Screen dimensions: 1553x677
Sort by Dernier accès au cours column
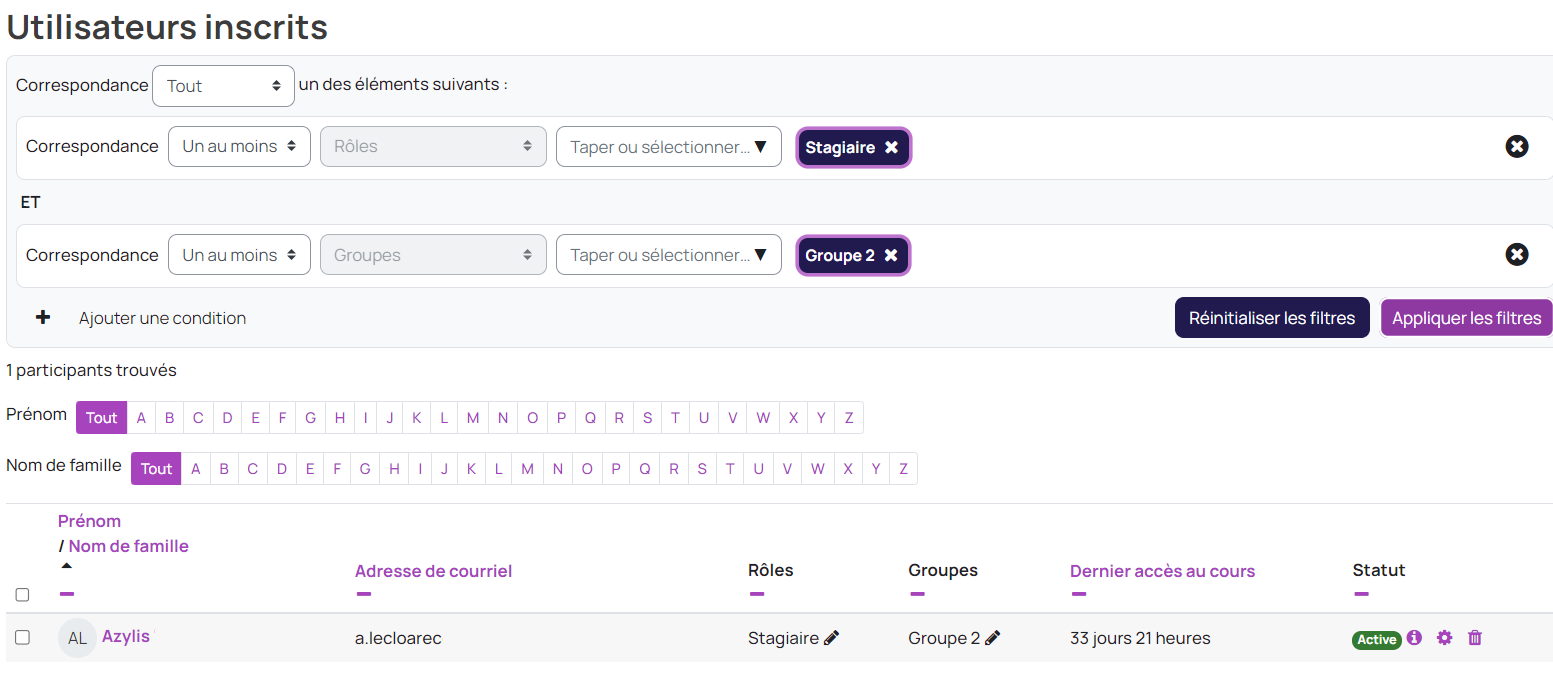(x=1162, y=571)
